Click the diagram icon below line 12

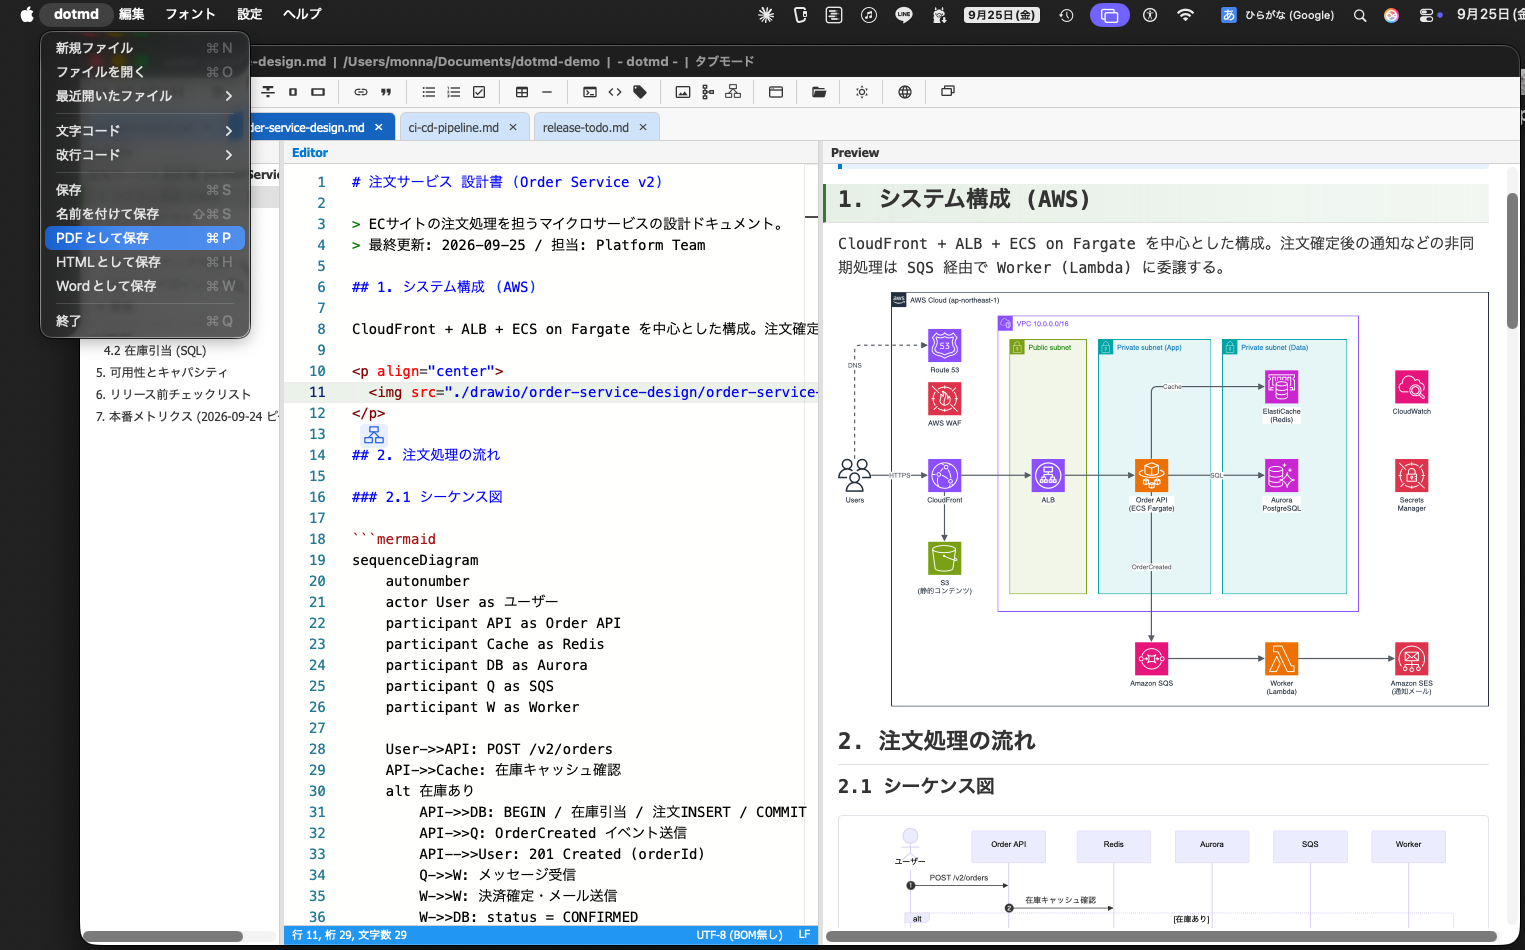(374, 435)
